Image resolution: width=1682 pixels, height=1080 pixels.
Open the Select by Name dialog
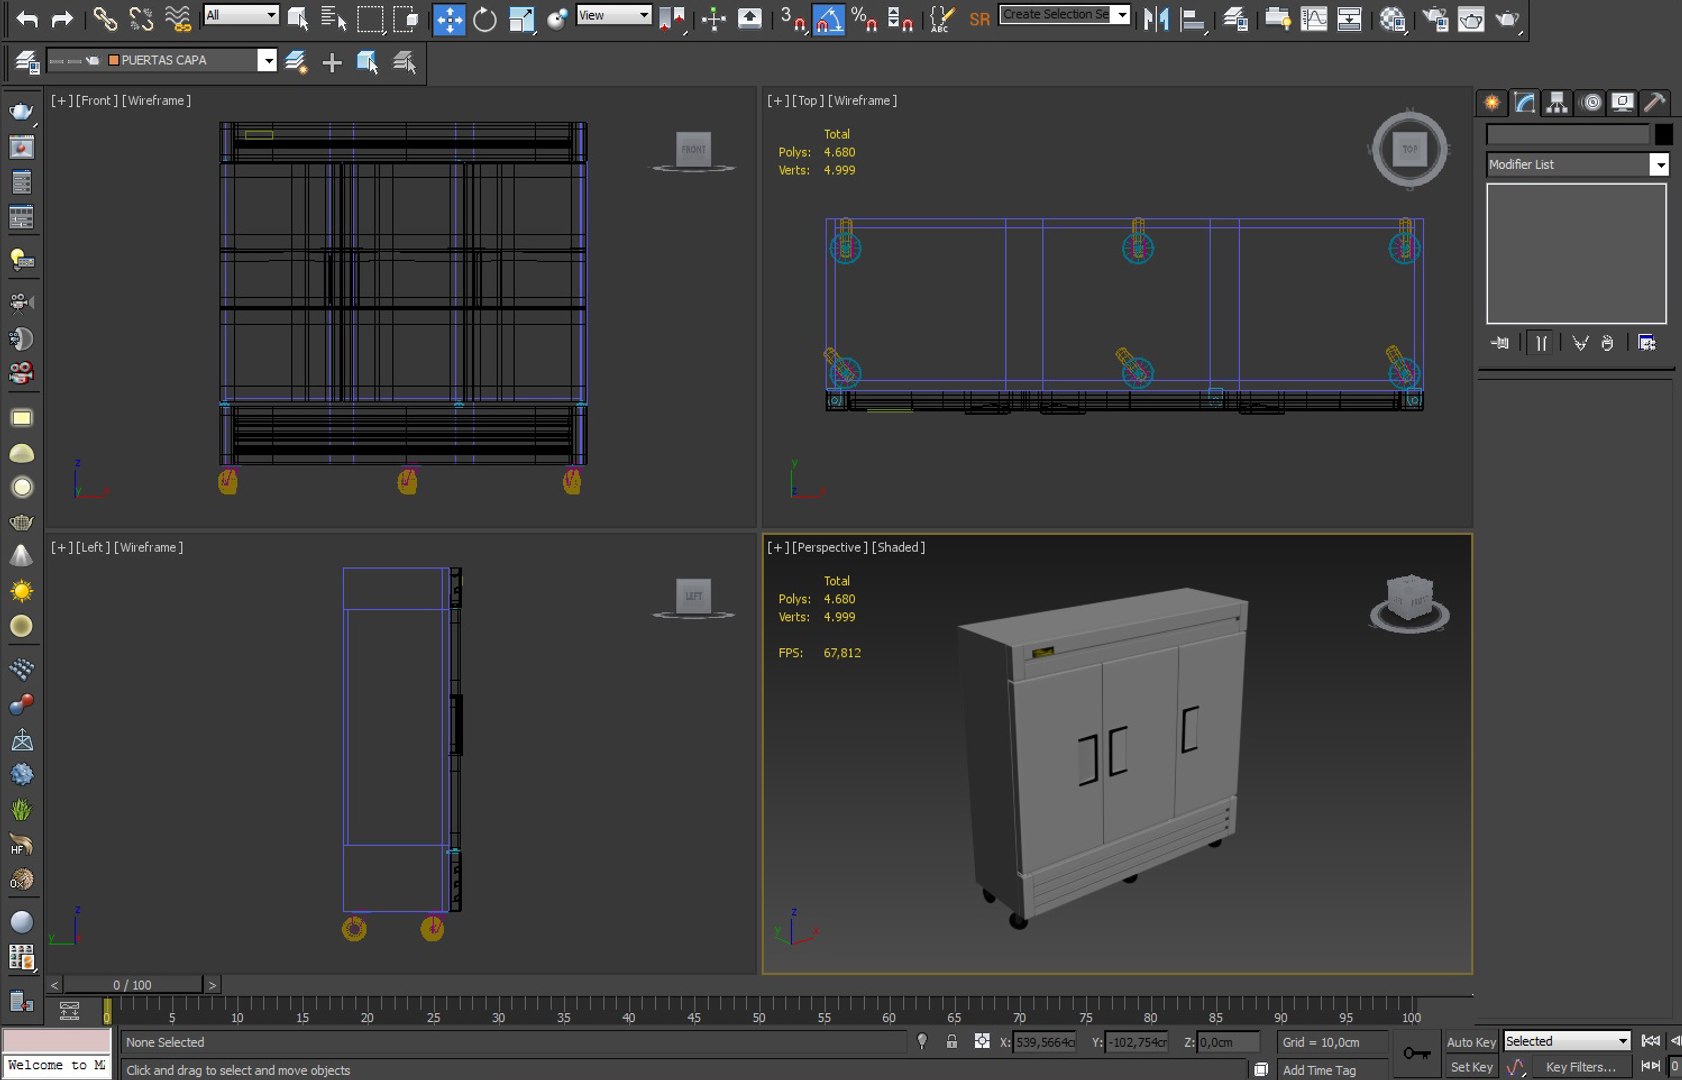(x=333, y=18)
